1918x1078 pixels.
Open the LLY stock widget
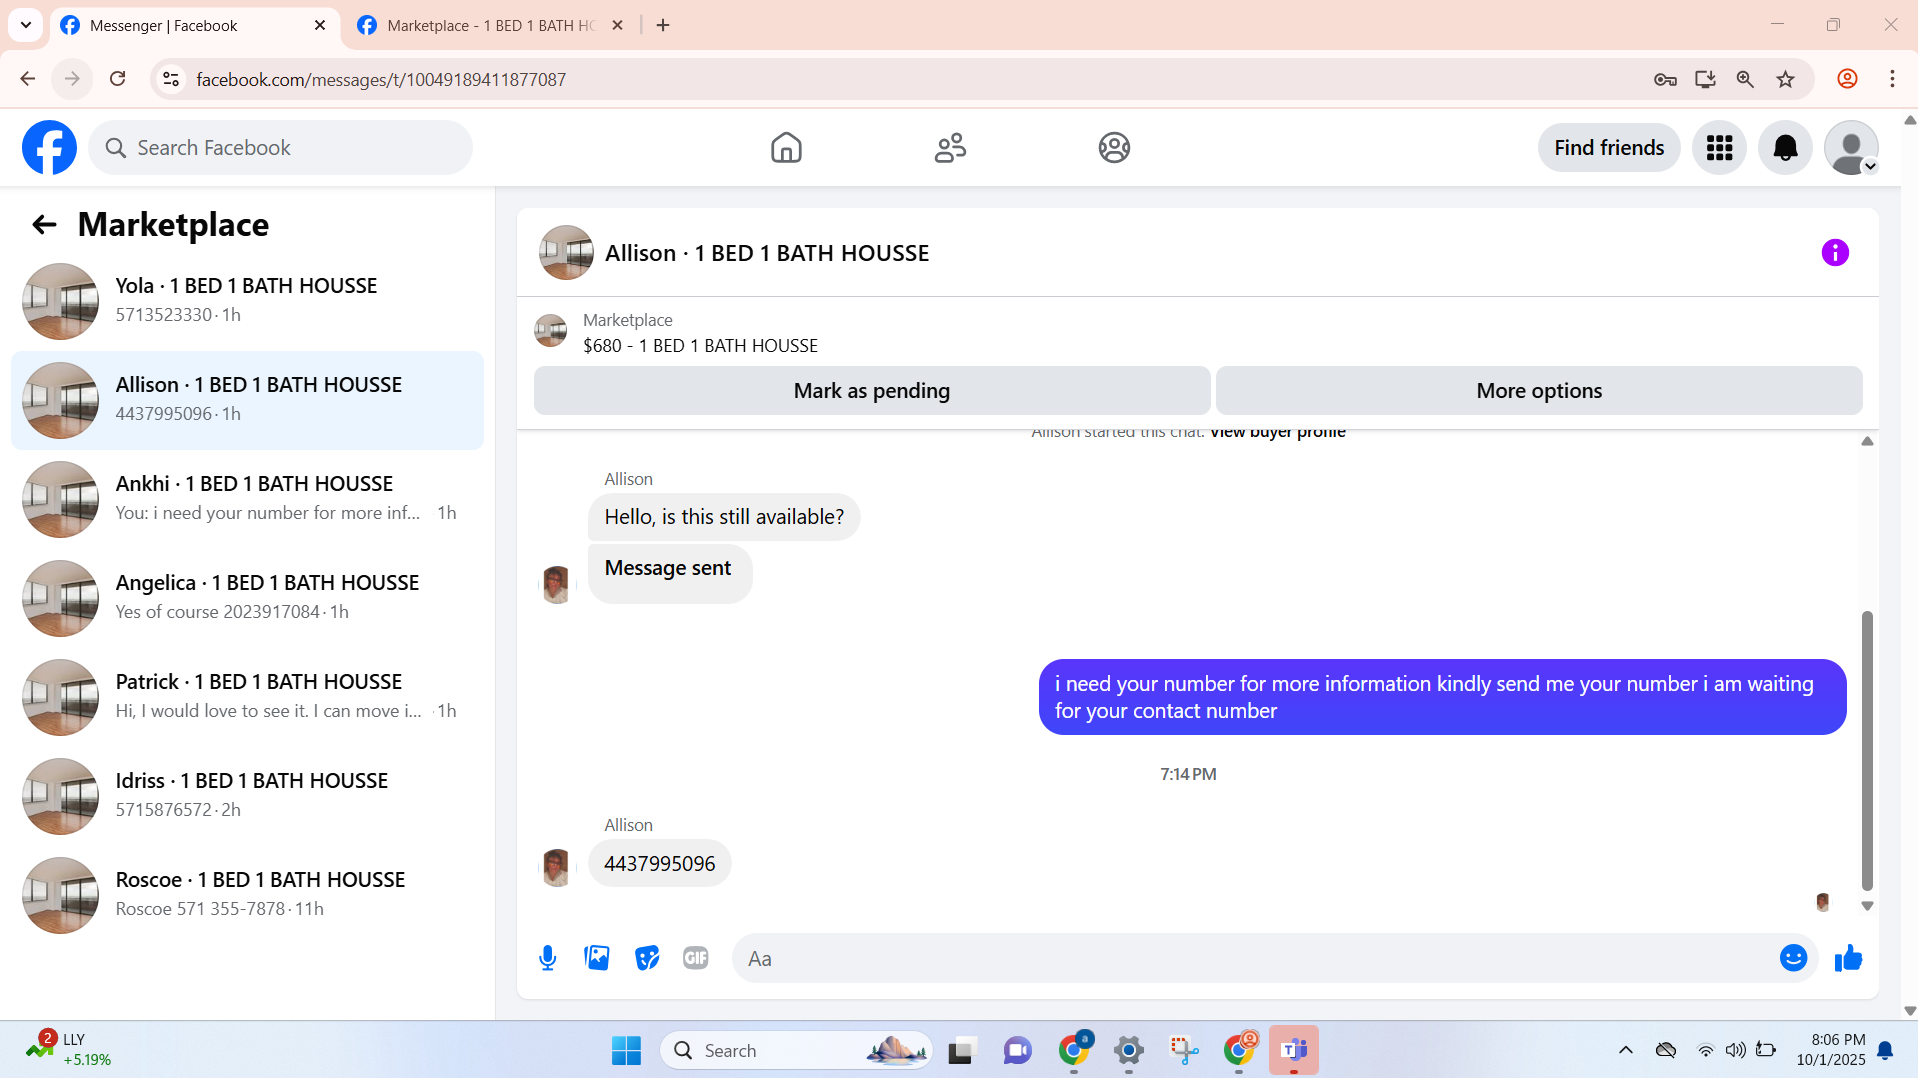coord(68,1050)
